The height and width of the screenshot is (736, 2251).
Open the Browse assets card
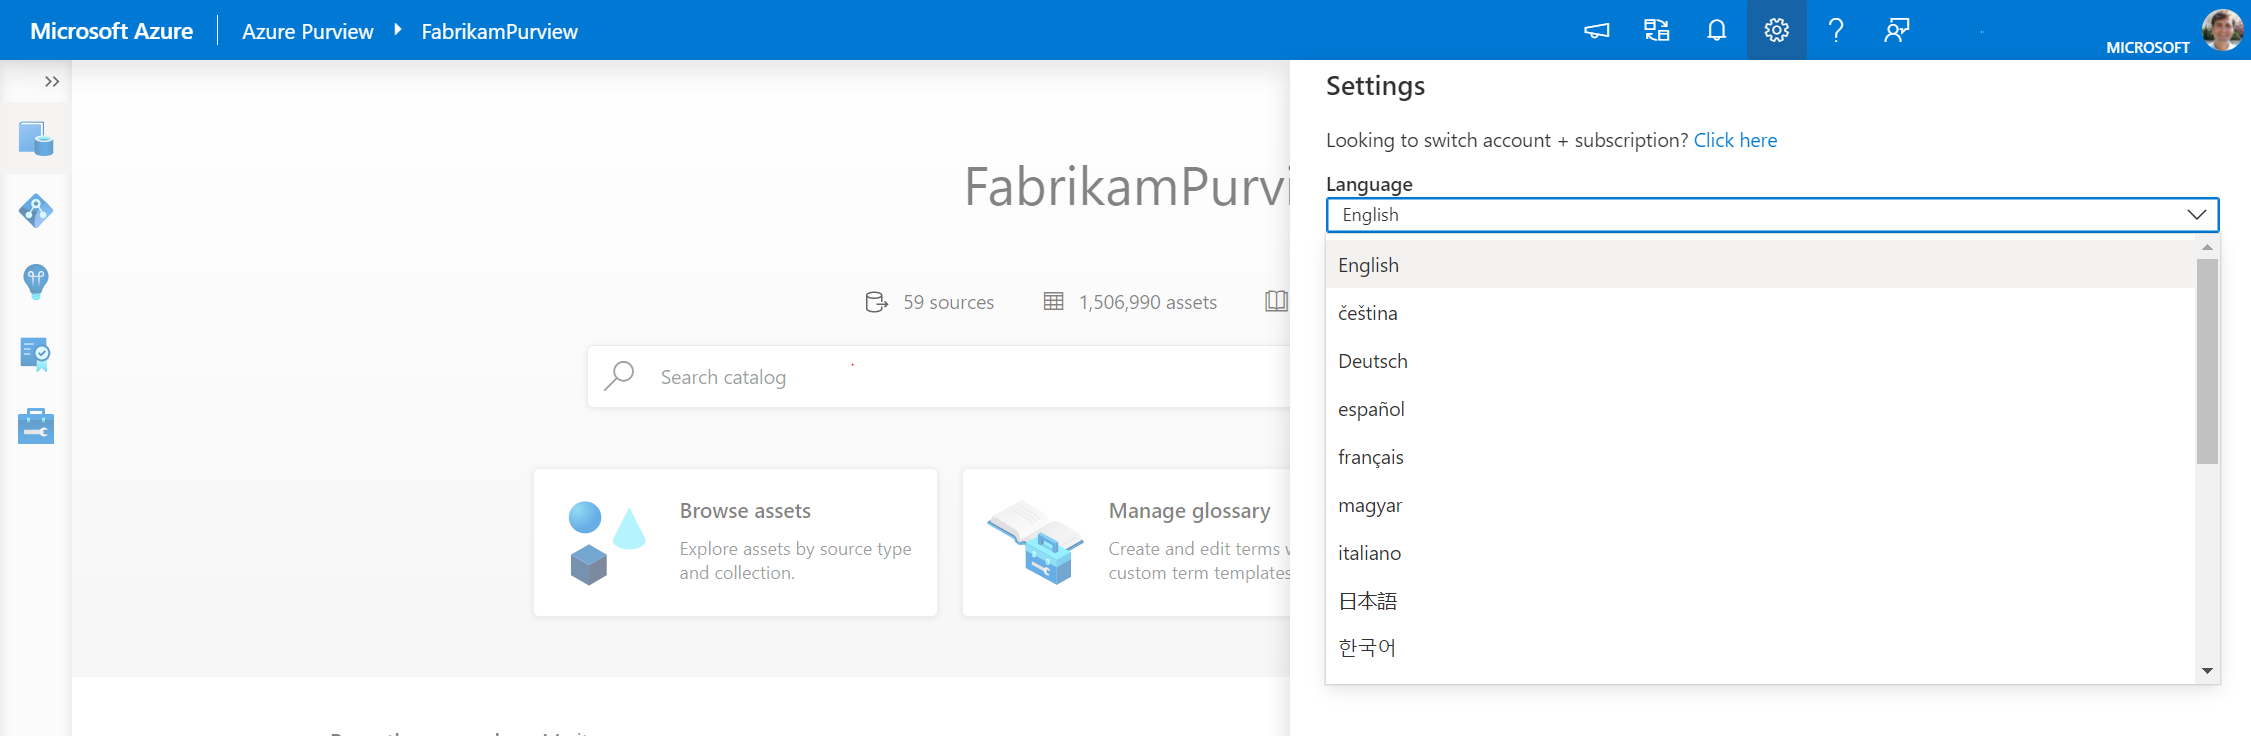[735, 542]
